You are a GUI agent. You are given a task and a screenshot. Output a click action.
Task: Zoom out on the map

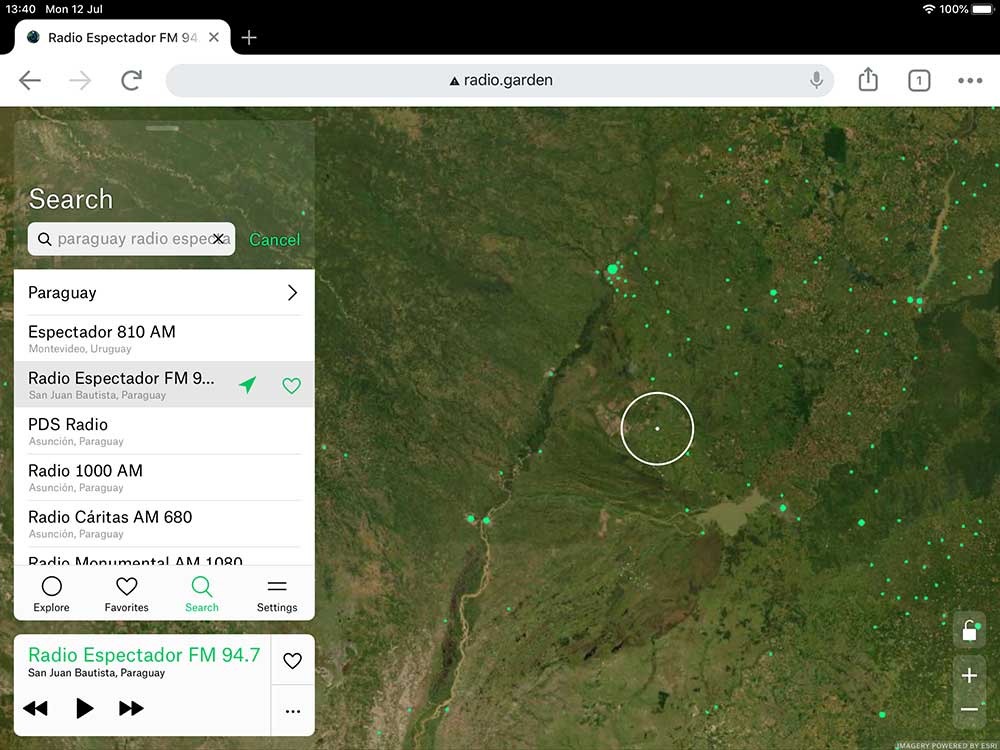969,709
